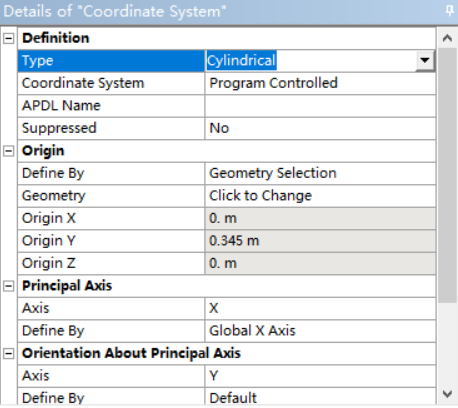Click the scrollbar up arrow
The image size is (458, 408).
[447, 38]
